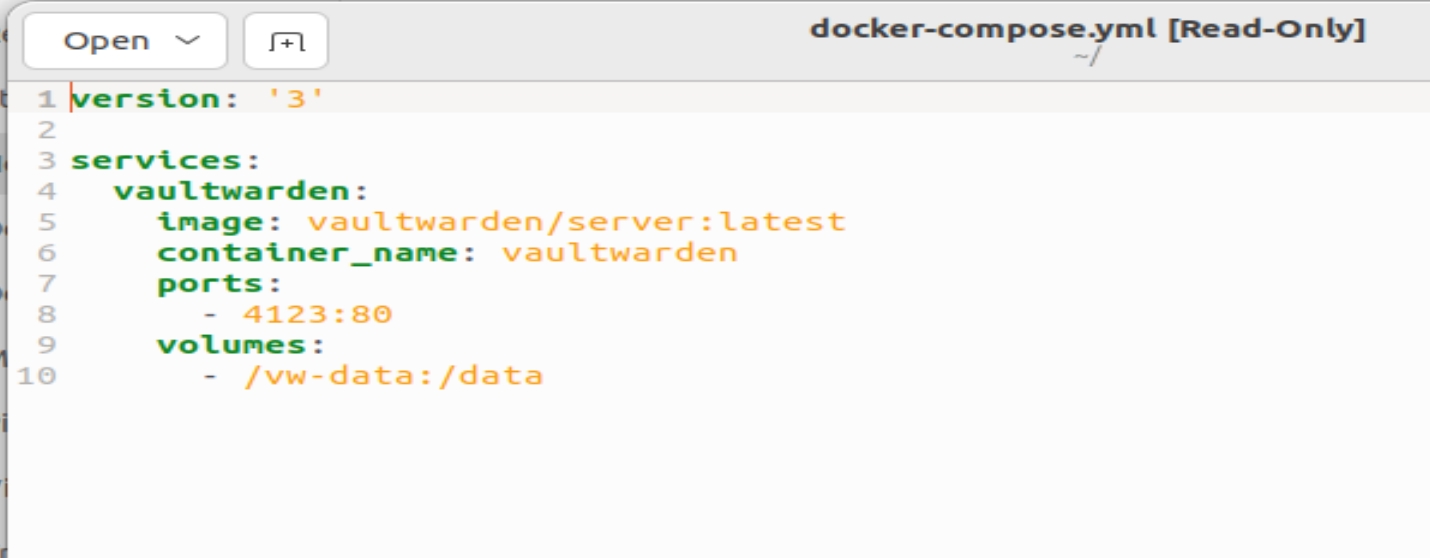The width and height of the screenshot is (1430, 558).
Task: Click line number 10 in the gutter
Action: point(36,376)
